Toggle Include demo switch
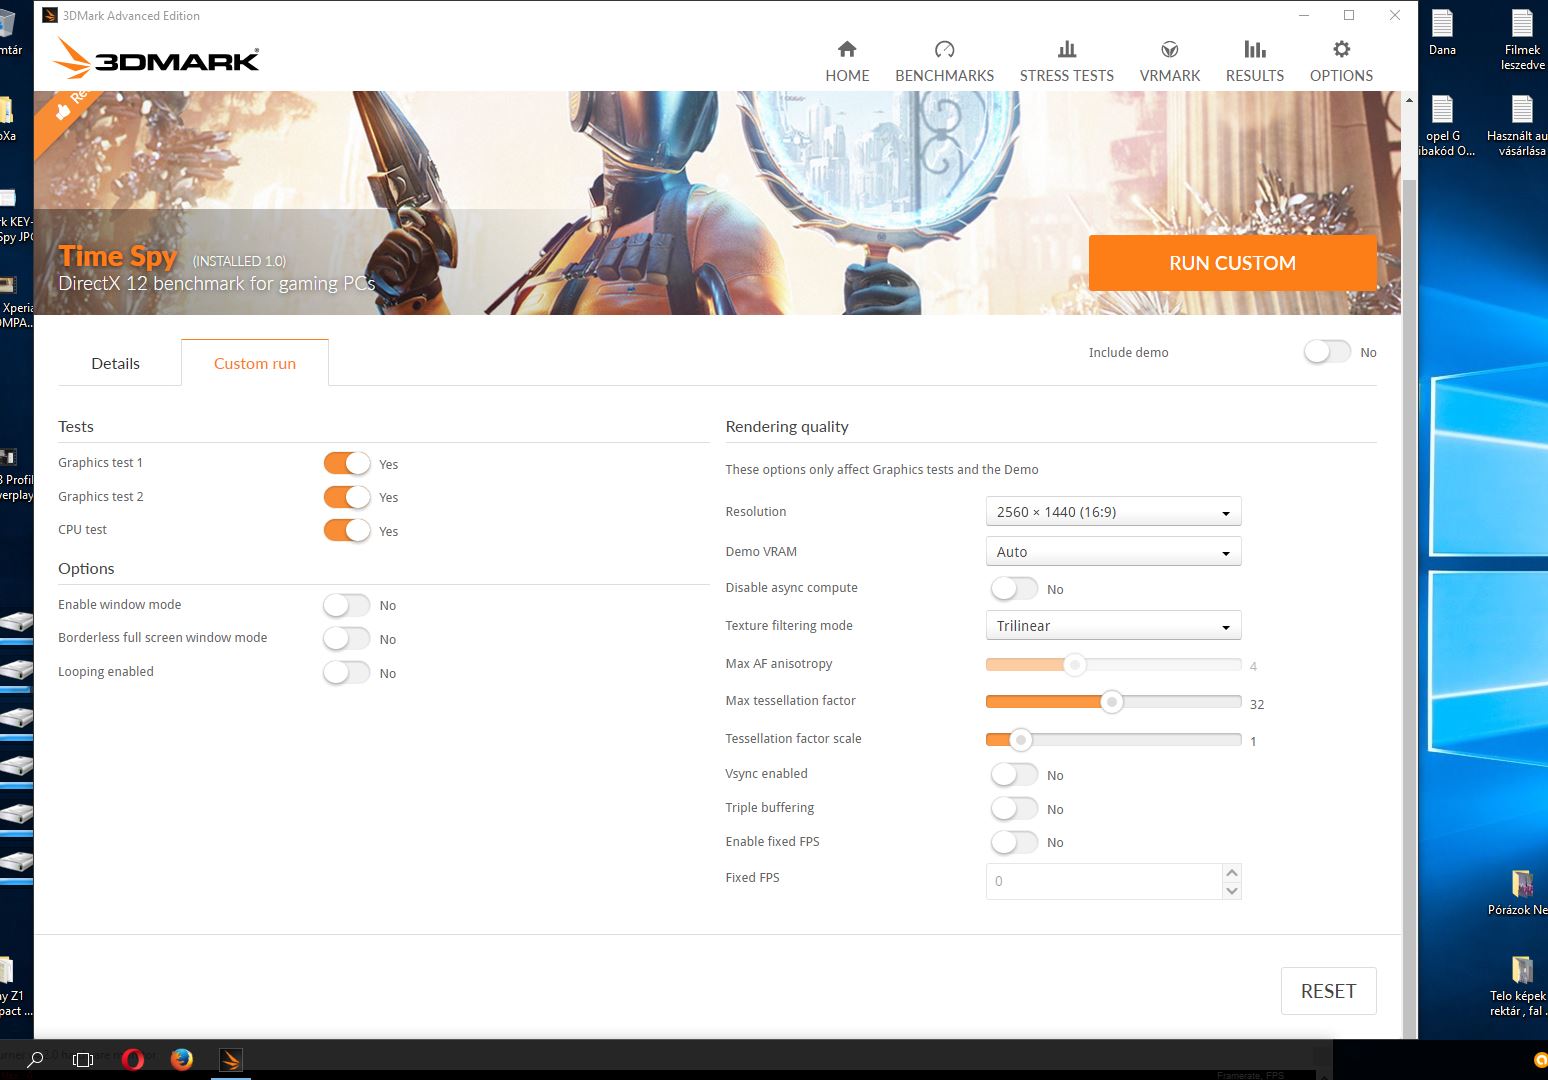Screen dimensions: 1548x1080 coord(1327,352)
